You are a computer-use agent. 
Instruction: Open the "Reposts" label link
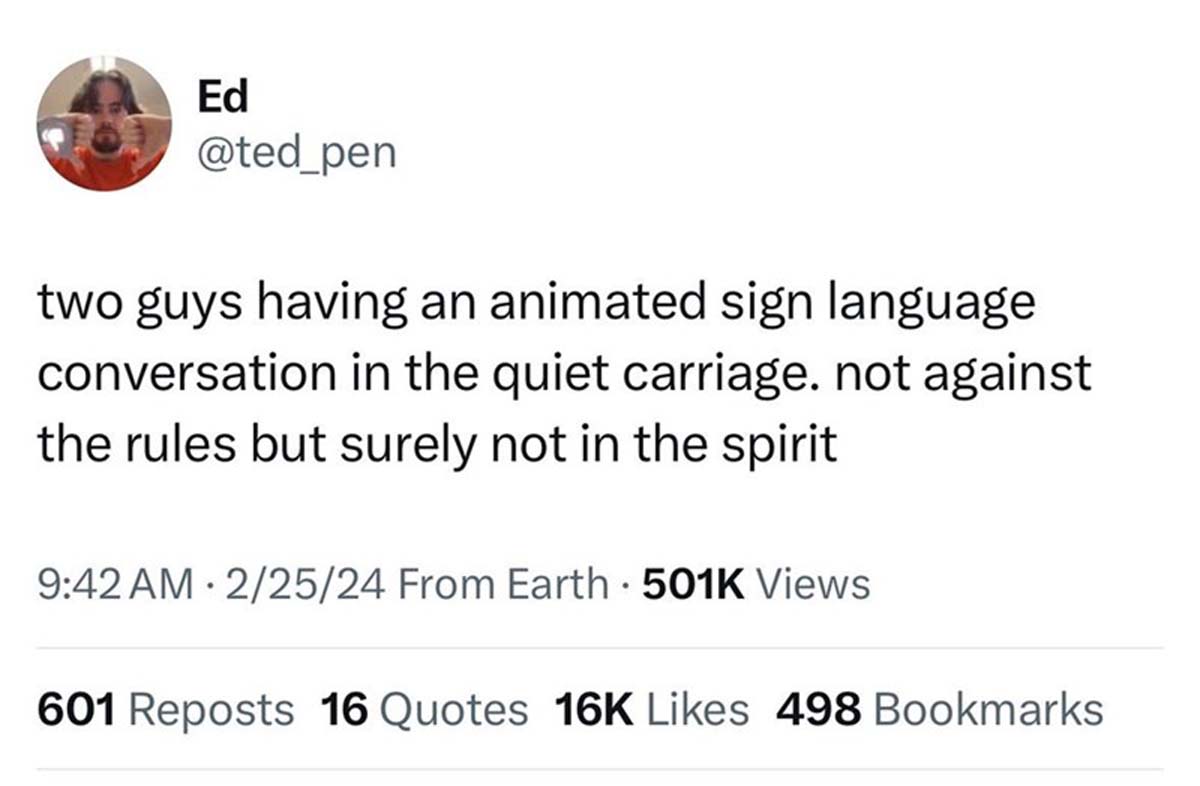[x=212, y=710]
